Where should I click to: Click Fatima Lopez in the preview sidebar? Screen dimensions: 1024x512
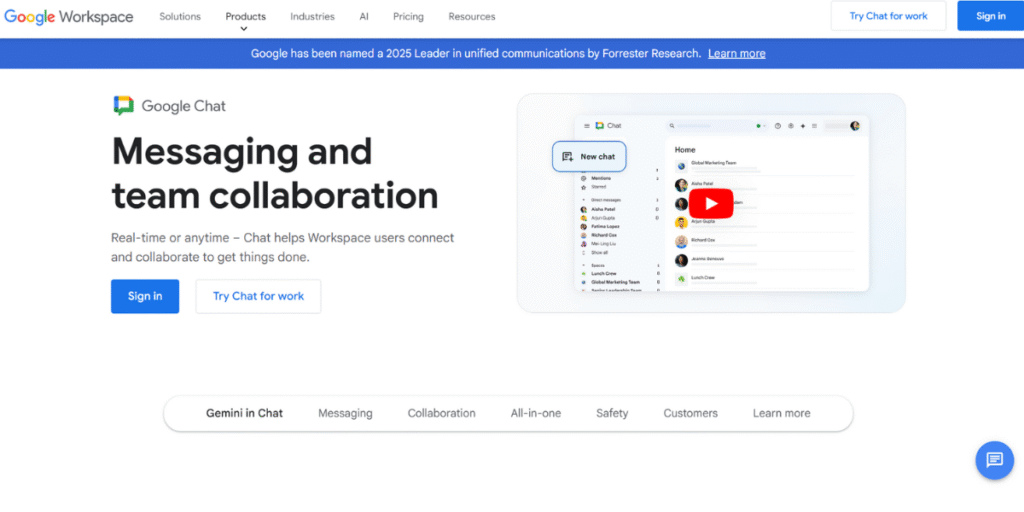click(x=604, y=226)
